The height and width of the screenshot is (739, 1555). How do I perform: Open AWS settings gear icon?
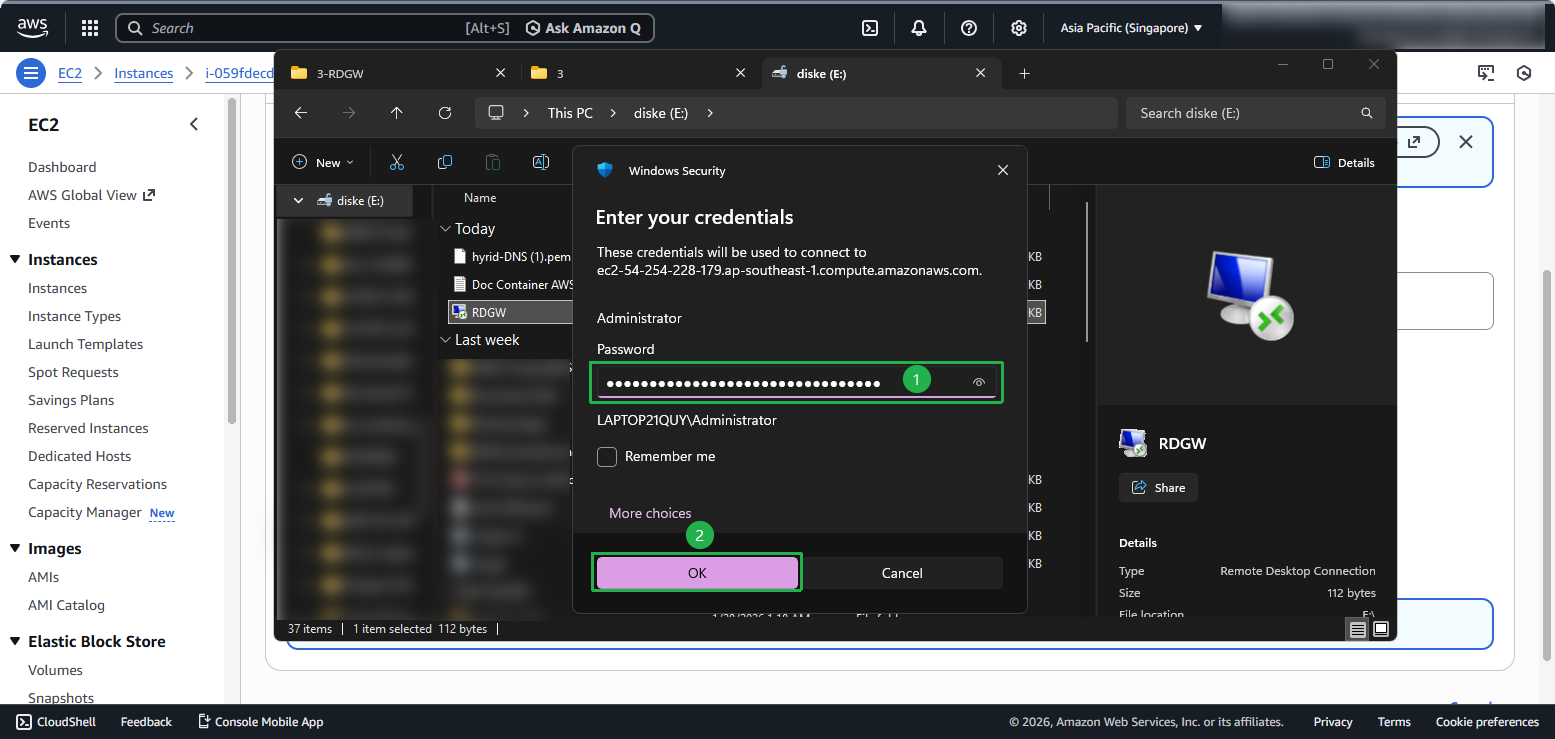1018,28
